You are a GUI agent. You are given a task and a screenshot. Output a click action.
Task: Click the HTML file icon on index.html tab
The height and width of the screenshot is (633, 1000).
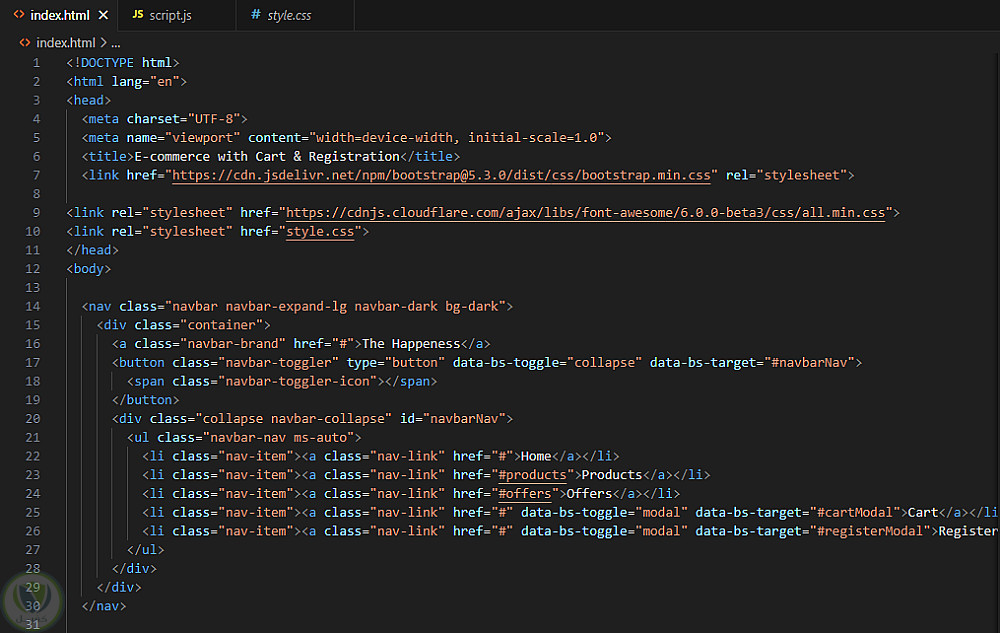pos(19,15)
